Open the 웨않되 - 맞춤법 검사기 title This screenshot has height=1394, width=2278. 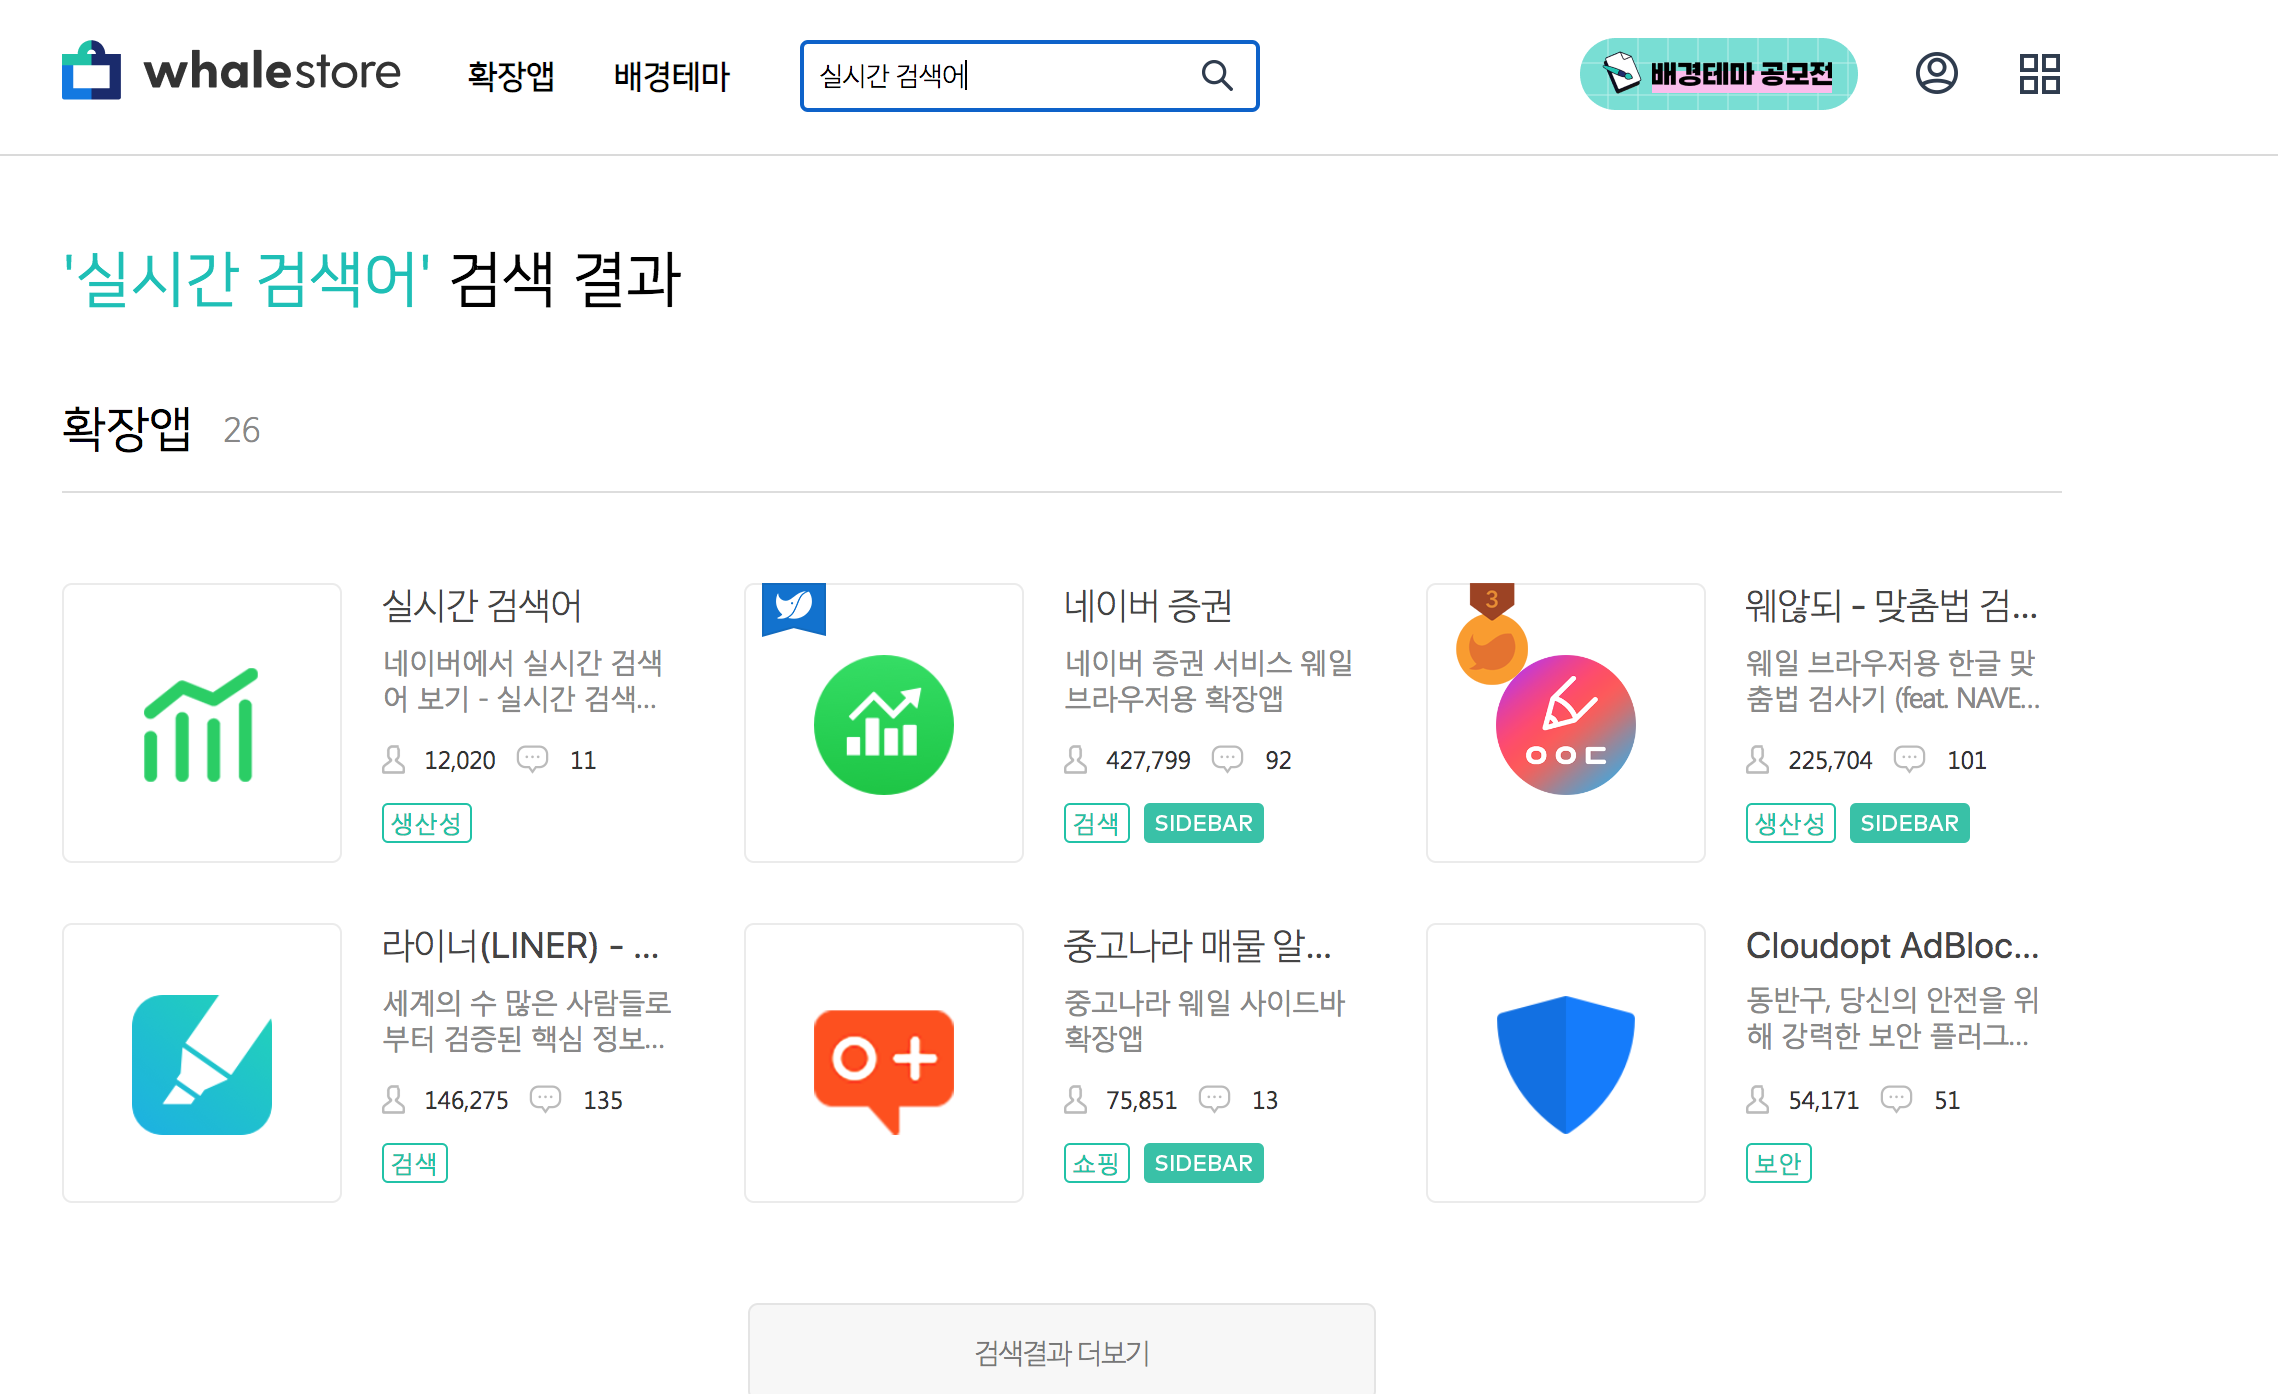pos(1891,605)
